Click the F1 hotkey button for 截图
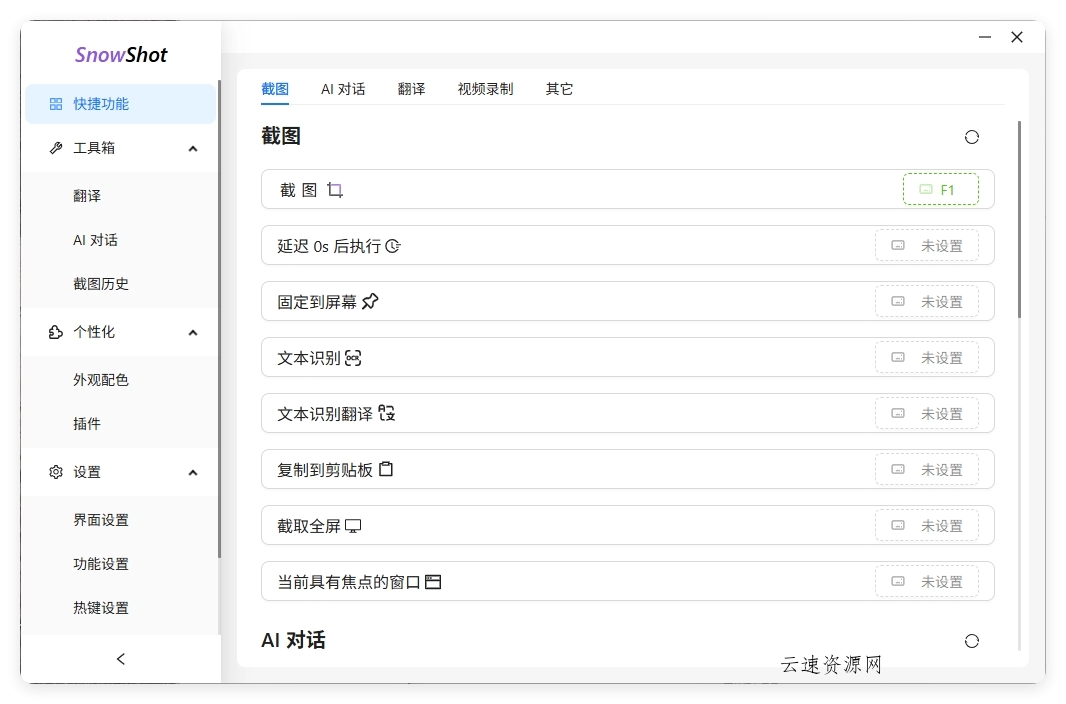 pos(941,189)
